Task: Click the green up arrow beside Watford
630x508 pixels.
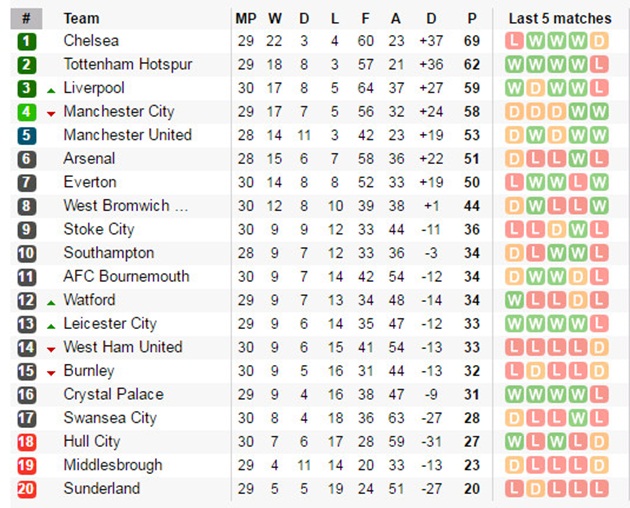Action: pyautogui.click(x=51, y=303)
